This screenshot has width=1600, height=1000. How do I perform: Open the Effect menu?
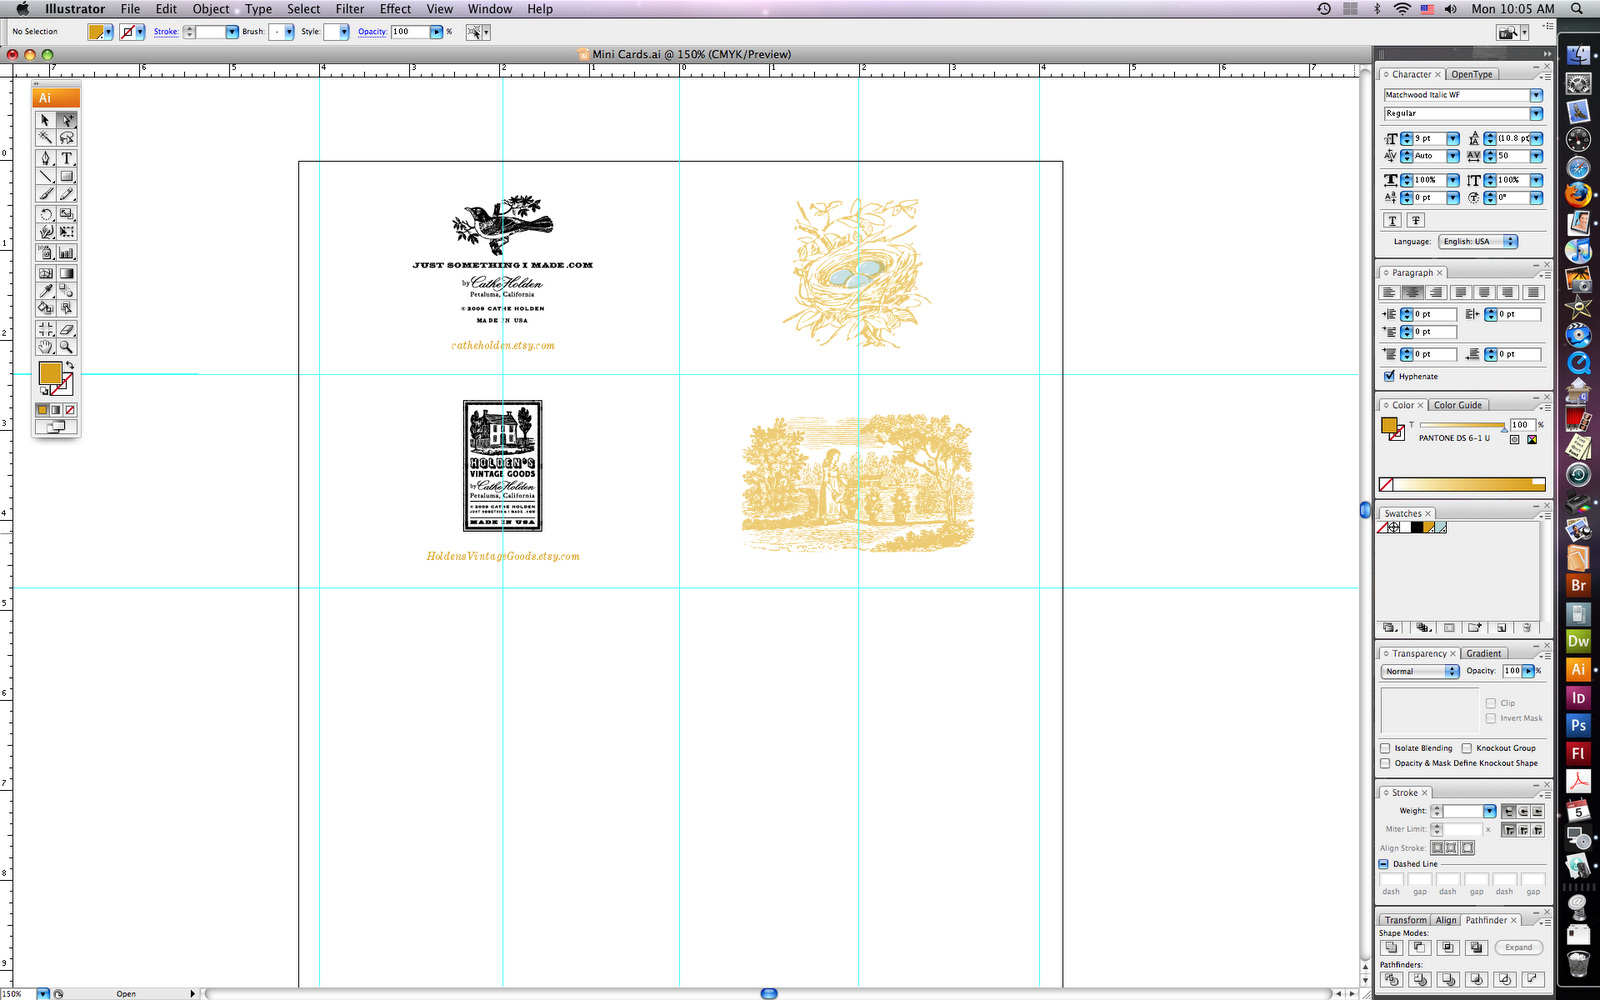[x=395, y=9]
